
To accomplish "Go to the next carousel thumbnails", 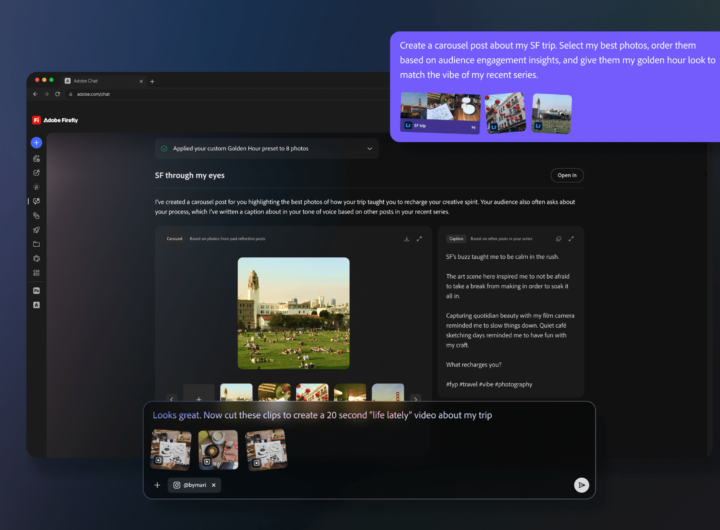I will click(416, 398).
